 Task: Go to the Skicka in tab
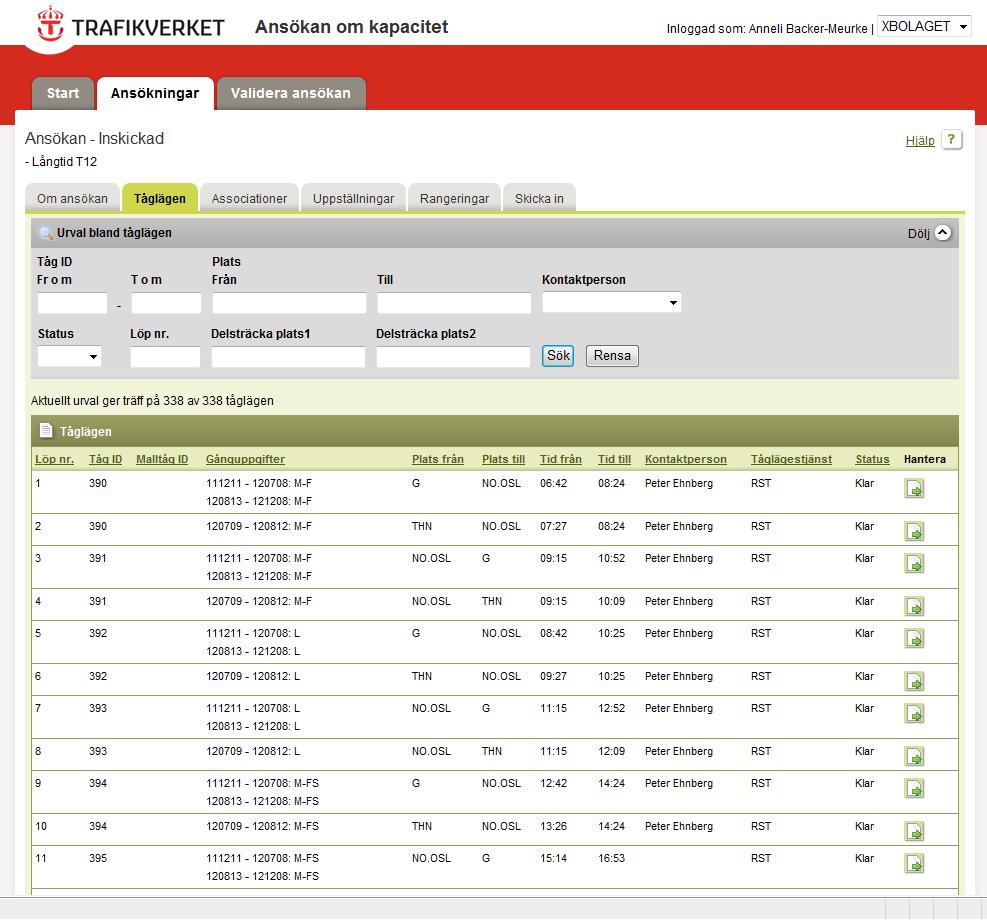pos(539,198)
